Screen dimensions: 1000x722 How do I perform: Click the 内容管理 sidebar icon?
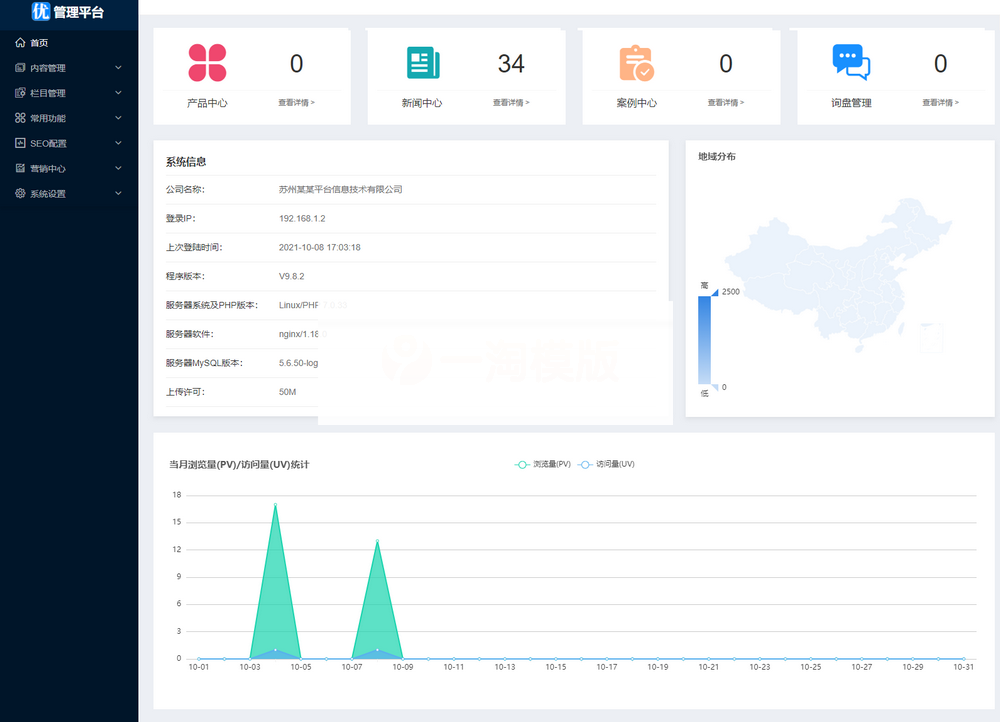[x=21, y=67]
